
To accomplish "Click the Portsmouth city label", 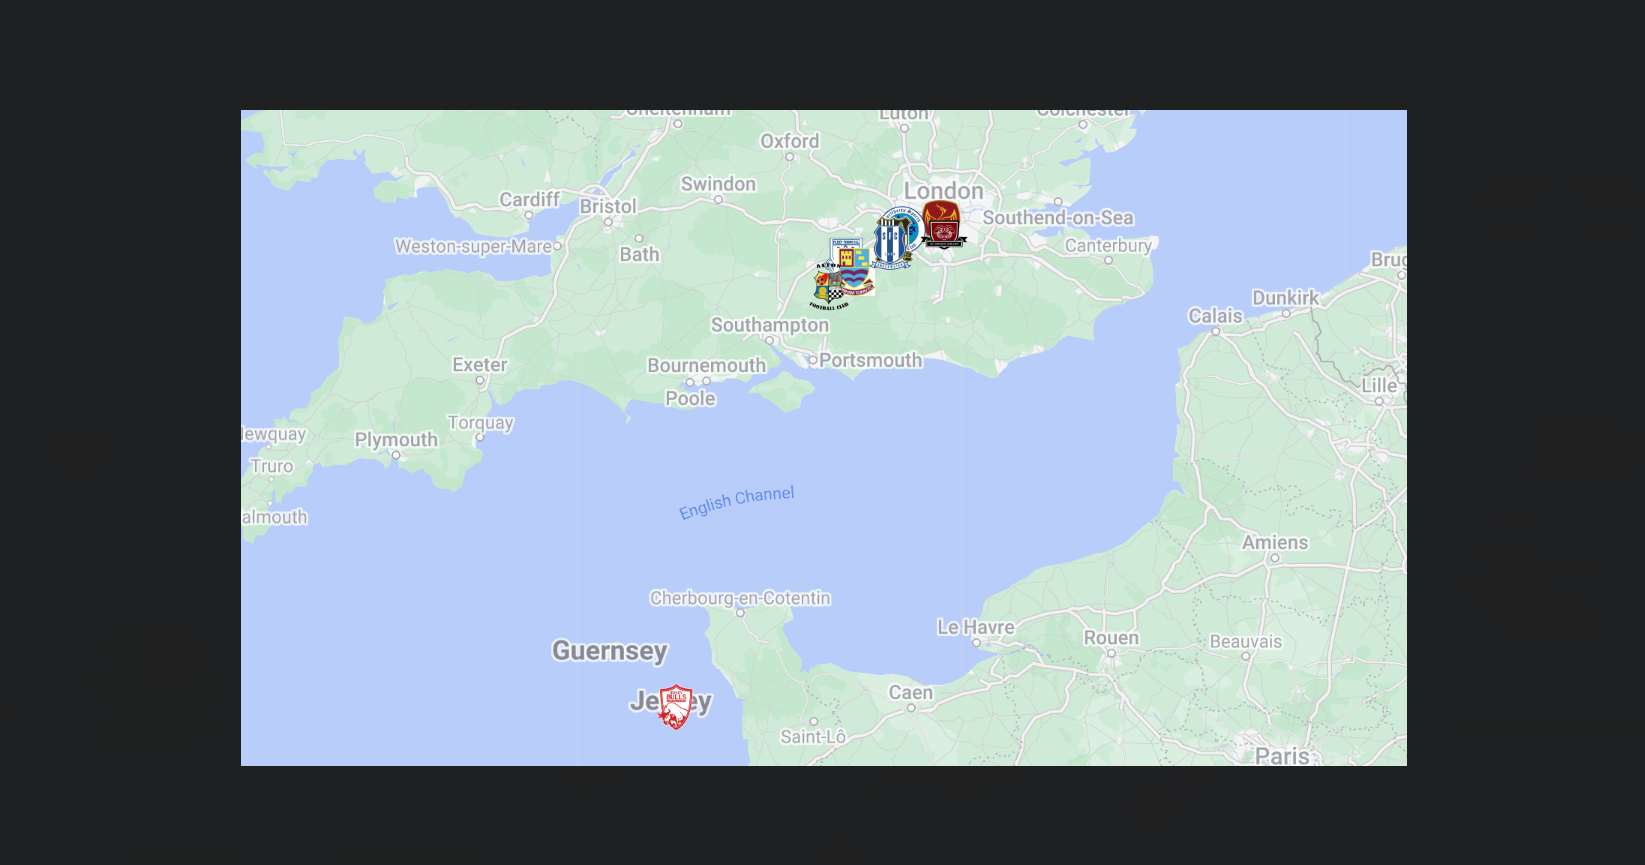I will 871,360.
